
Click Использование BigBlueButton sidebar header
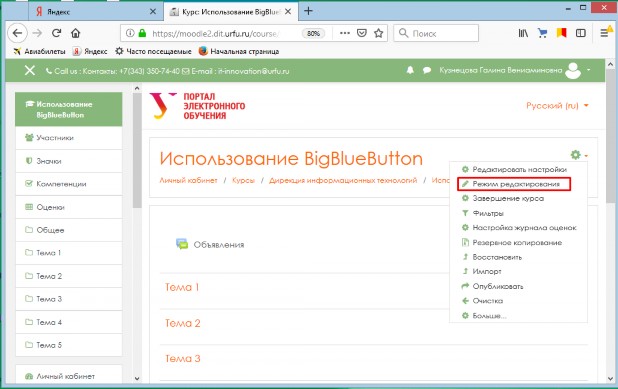tap(69, 109)
